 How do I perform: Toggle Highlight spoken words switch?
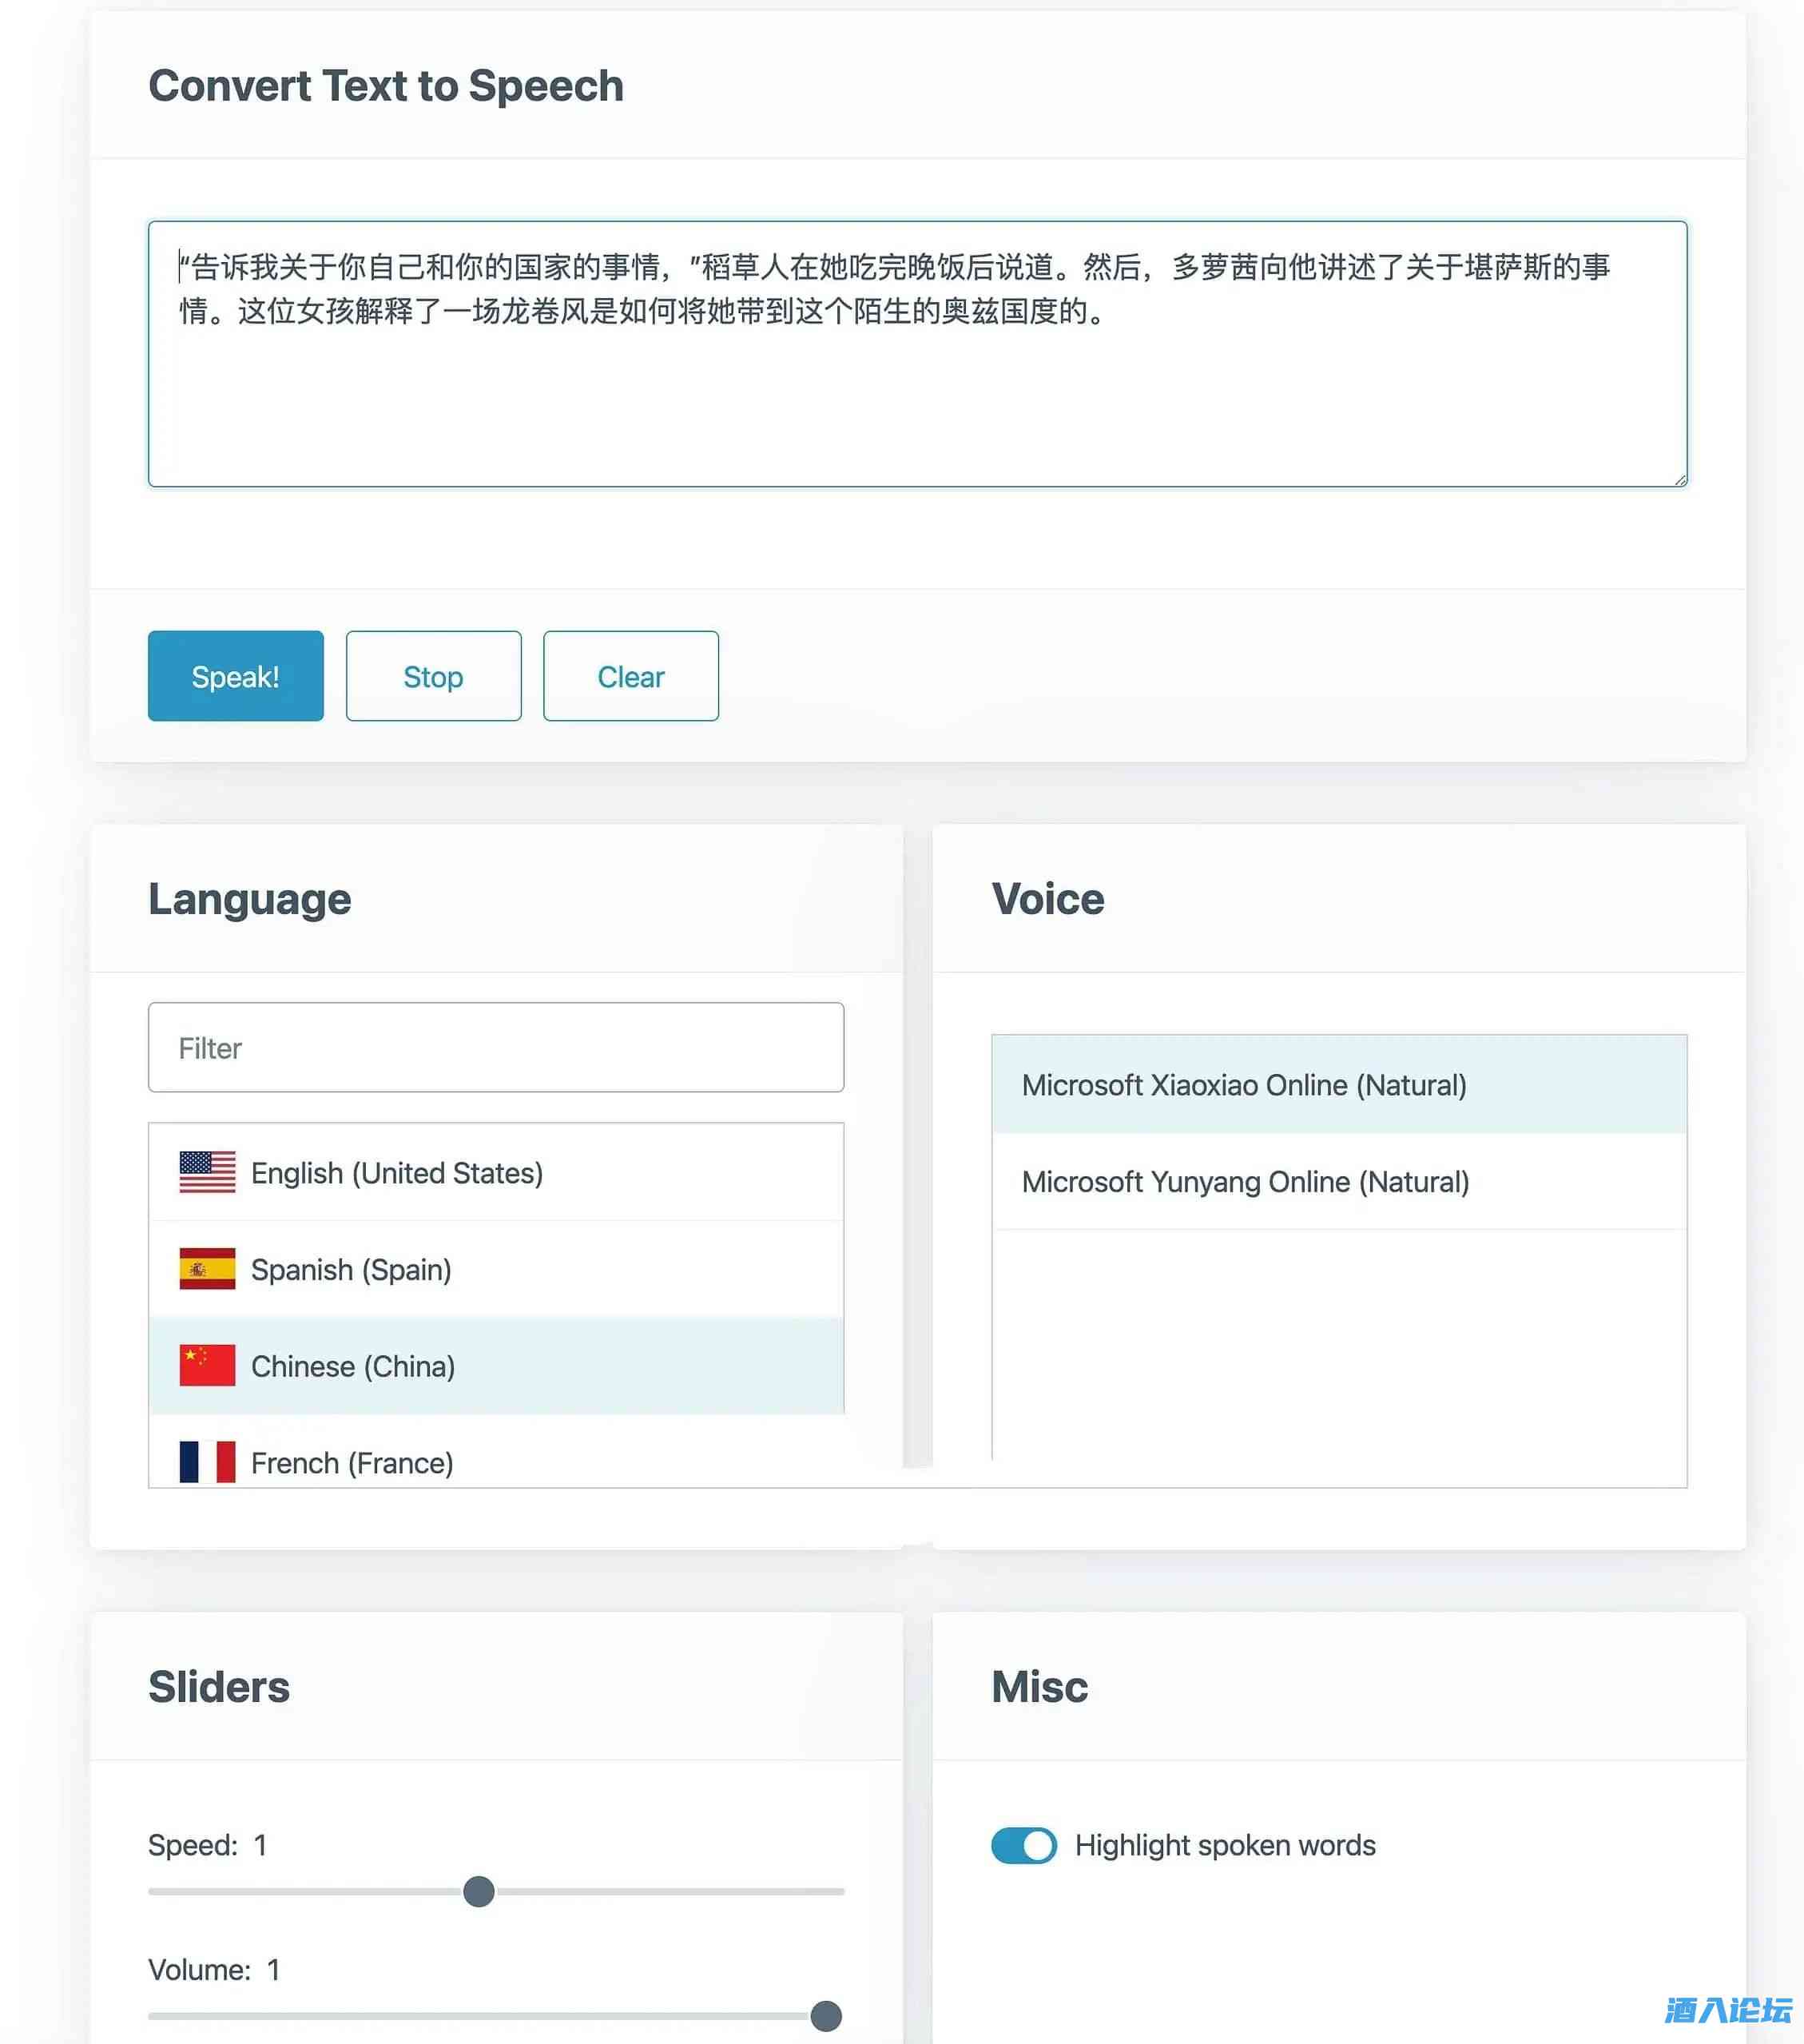point(1023,1845)
